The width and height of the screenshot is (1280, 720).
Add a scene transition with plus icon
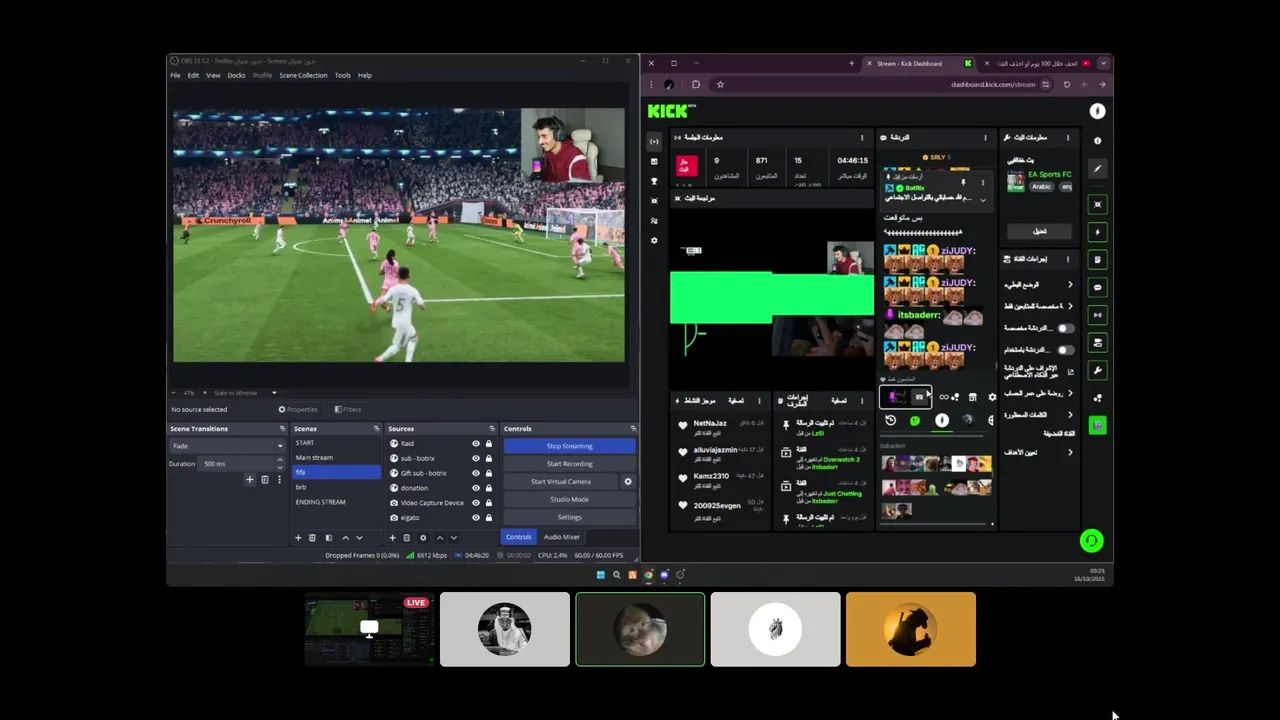(x=250, y=480)
